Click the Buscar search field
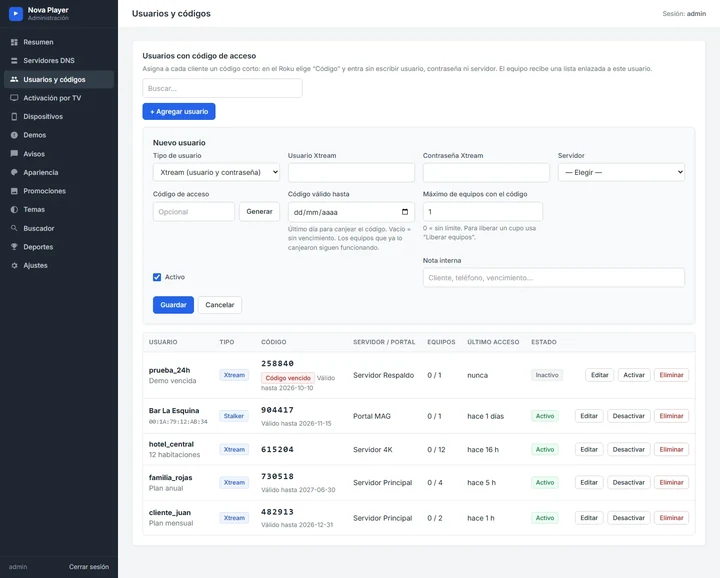The image size is (720, 578). tap(222, 88)
